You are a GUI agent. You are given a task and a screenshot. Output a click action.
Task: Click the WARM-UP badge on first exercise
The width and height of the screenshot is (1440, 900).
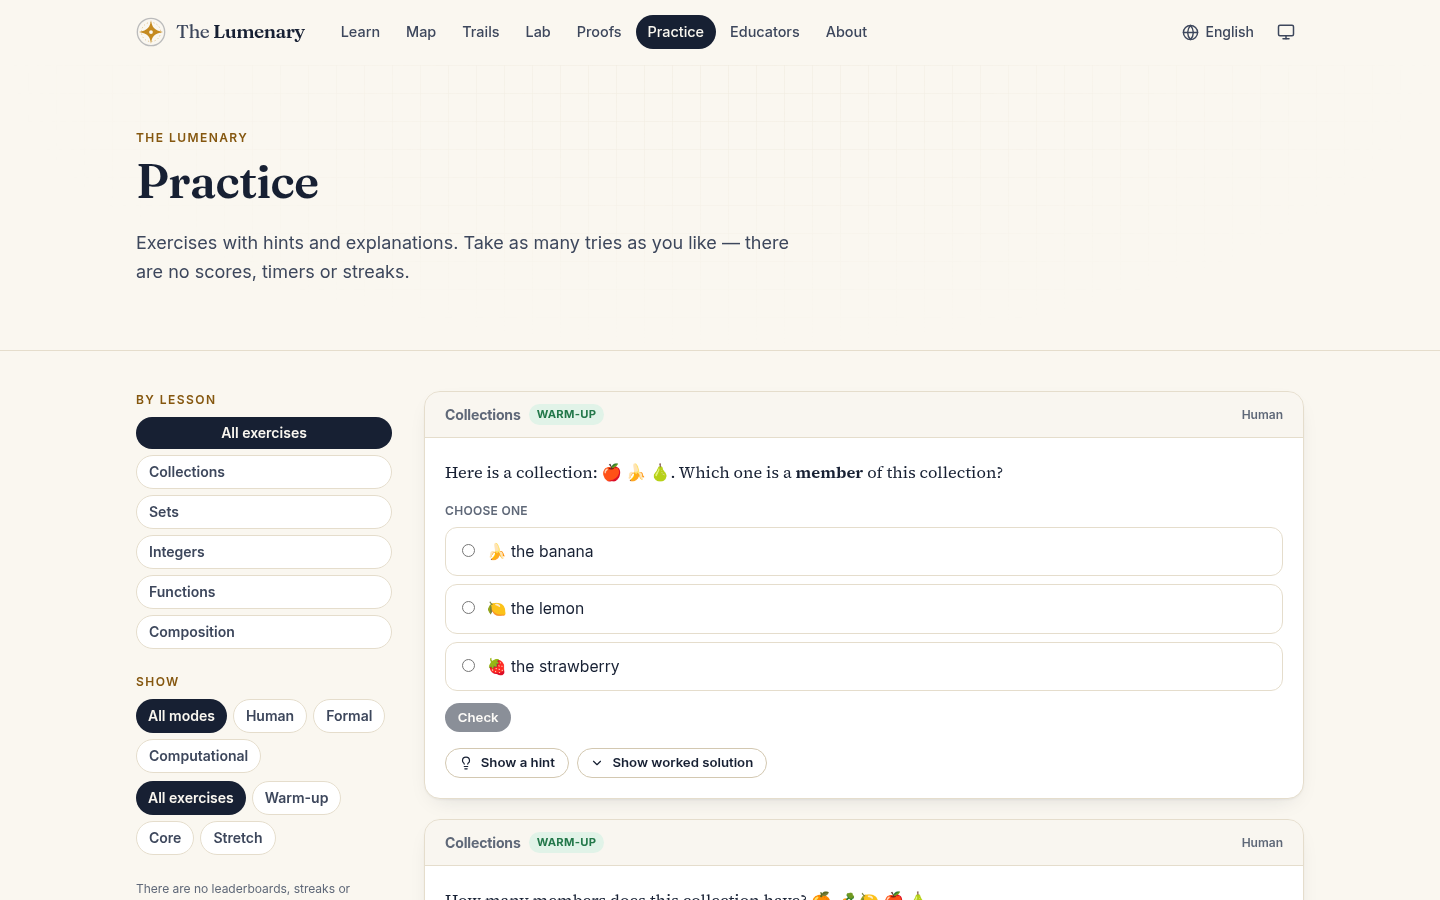(566, 414)
